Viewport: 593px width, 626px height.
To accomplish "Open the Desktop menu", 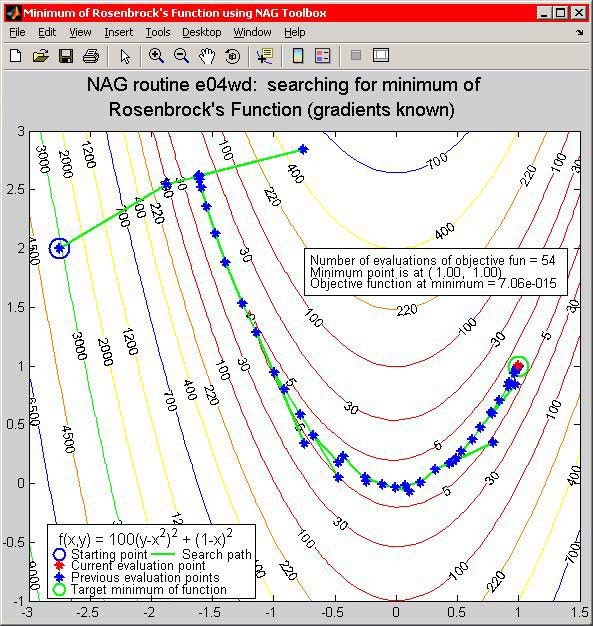I will coord(202,32).
